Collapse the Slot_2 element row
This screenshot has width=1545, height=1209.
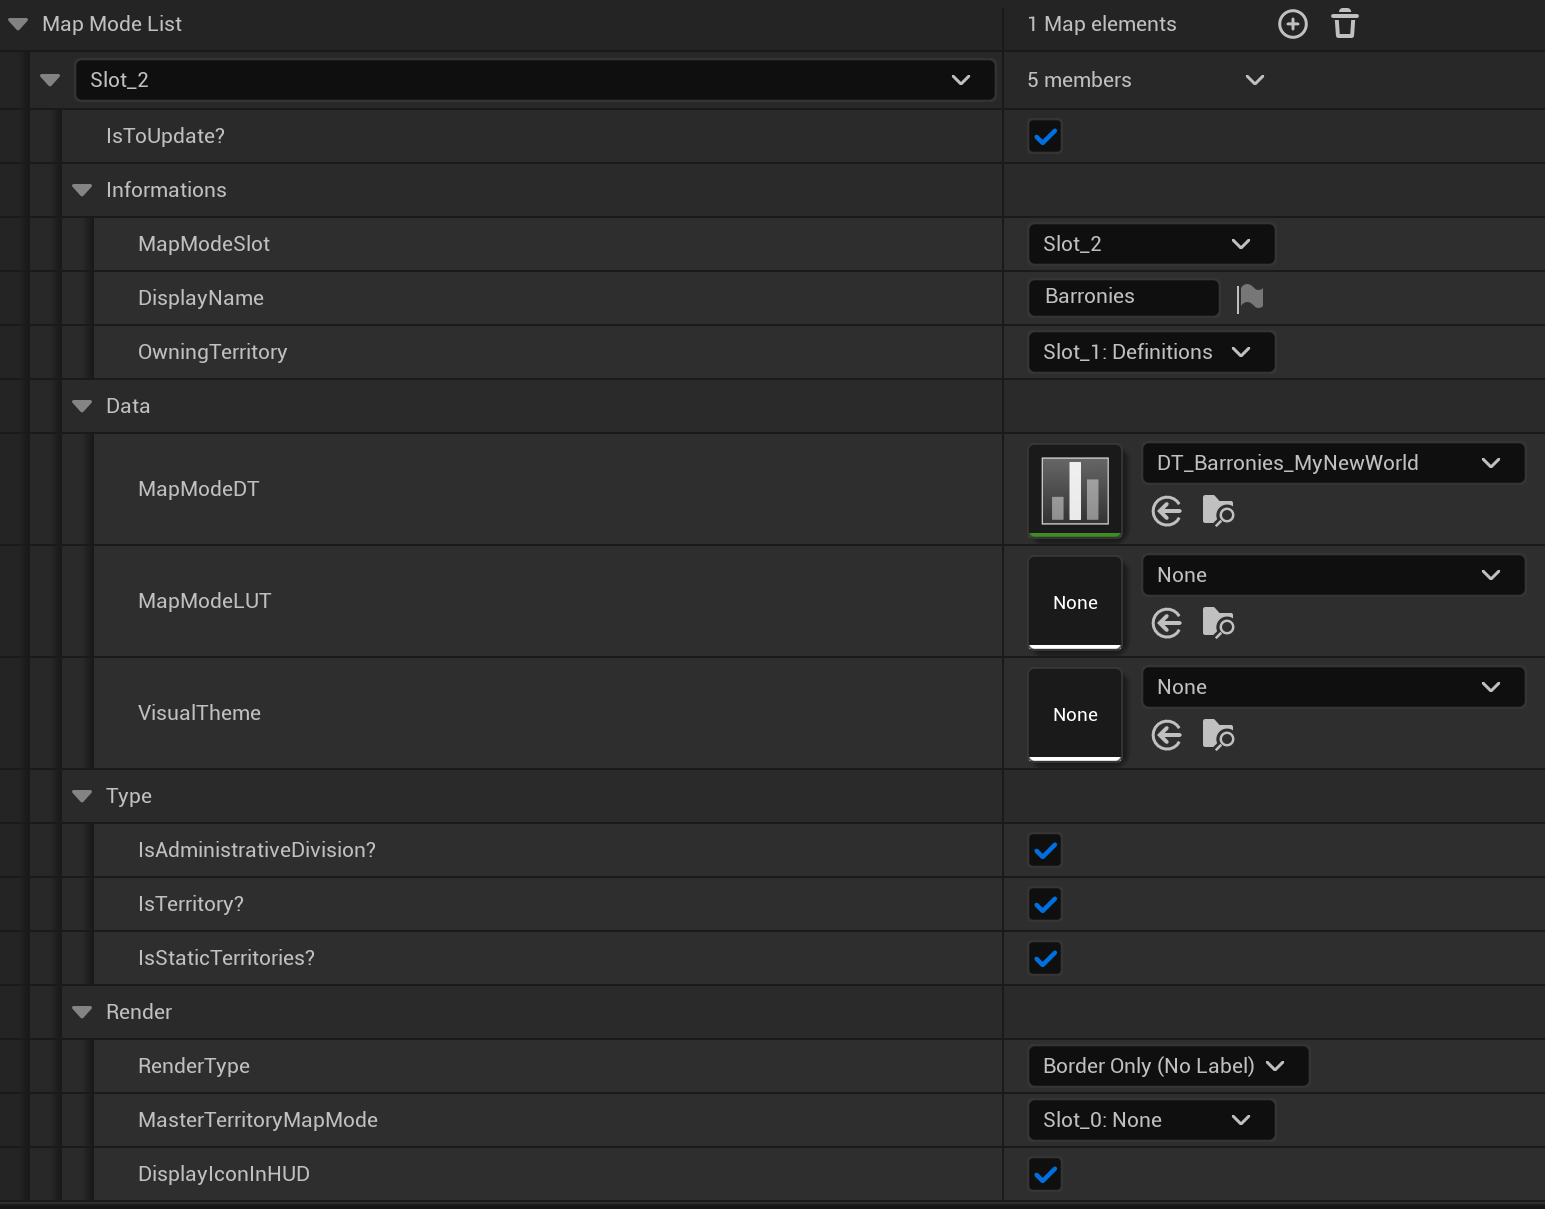point(50,80)
